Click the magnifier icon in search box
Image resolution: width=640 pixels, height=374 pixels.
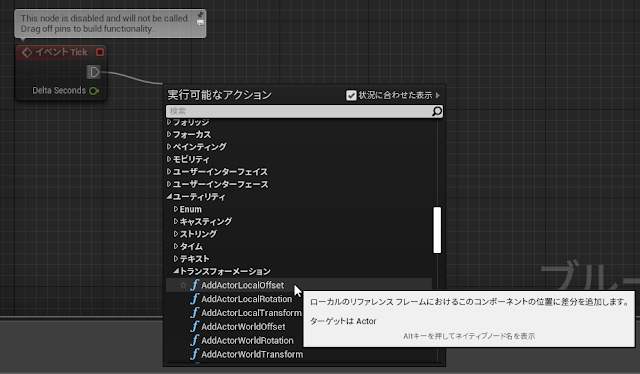(x=437, y=111)
